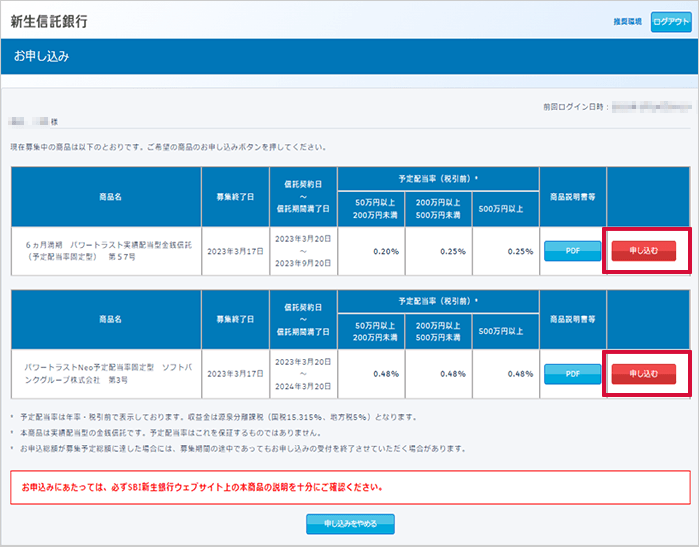The height and width of the screenshot is (547, 699).
Task: Click the 商品説明書等 header in second table
Action: [x=572, y=320]
